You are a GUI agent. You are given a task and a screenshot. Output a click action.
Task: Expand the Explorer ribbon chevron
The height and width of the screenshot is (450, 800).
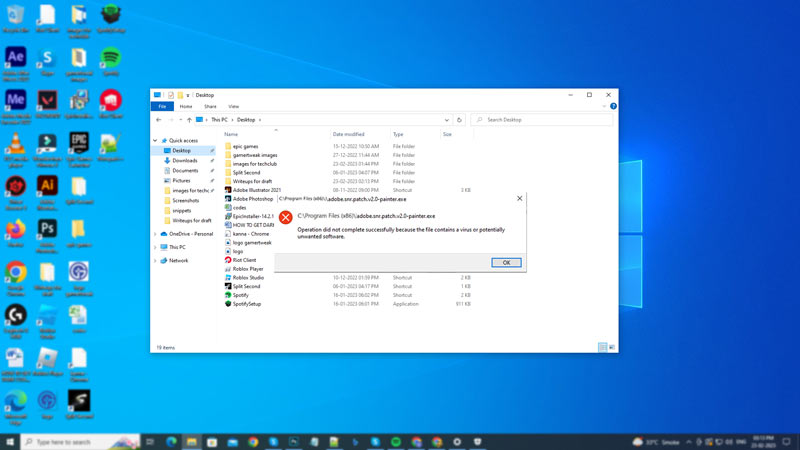[x=604, y=106]
